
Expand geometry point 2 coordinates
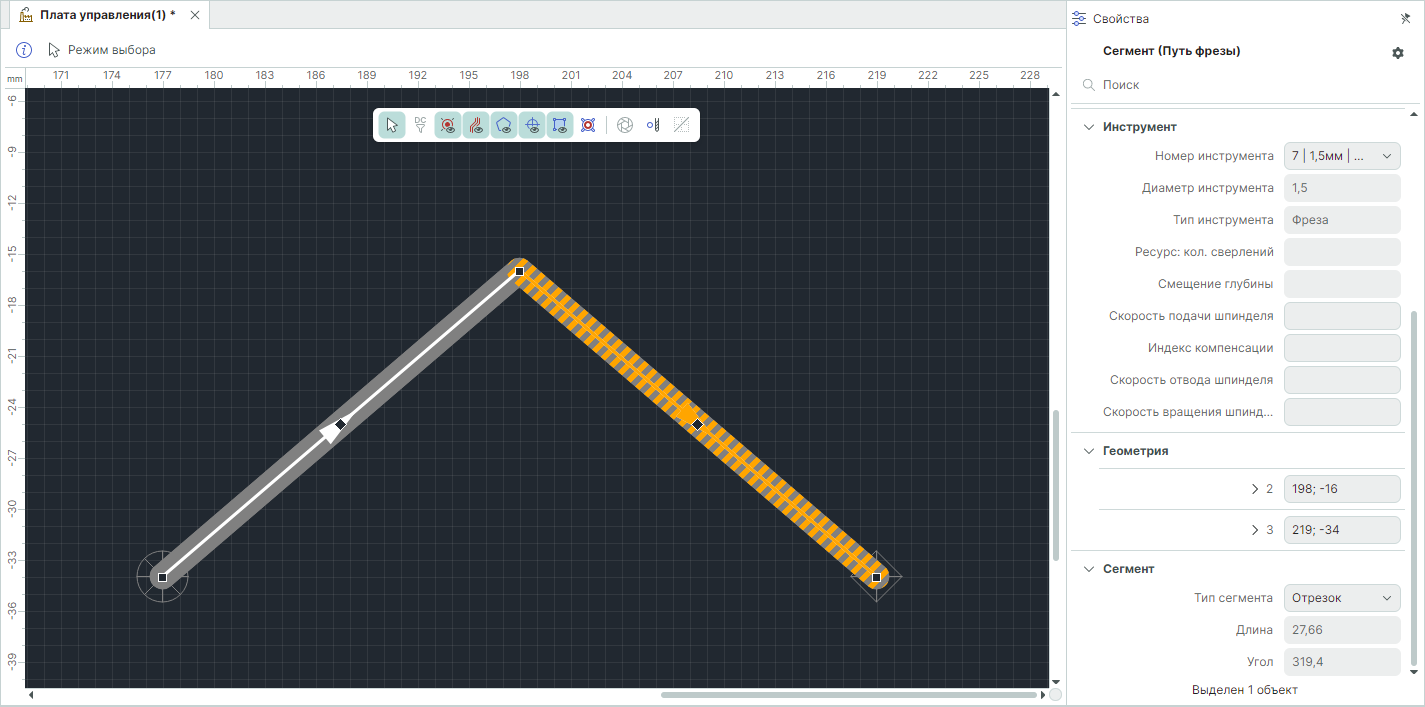tap(1255, 489)
